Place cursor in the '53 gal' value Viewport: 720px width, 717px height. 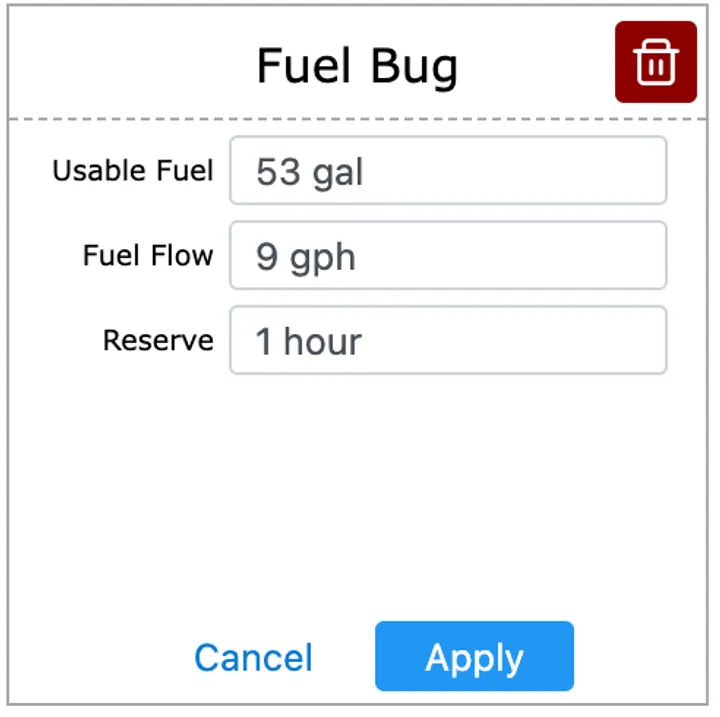[x=310, y=172]
